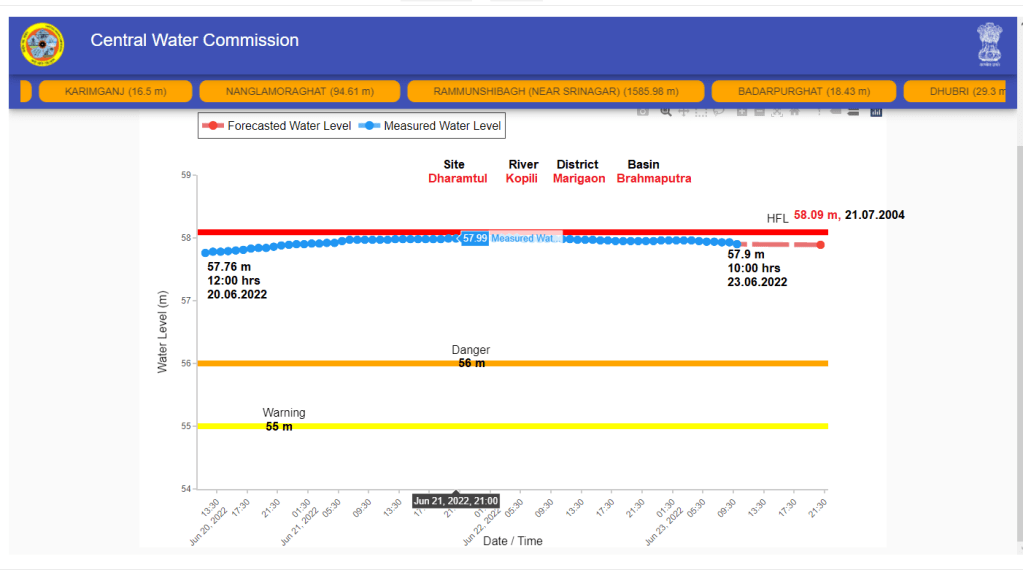Select the KARIMGANJ (16.5 m) station chip
The height and width of the screenshot is (578, 1023).
tap(115, 92)
